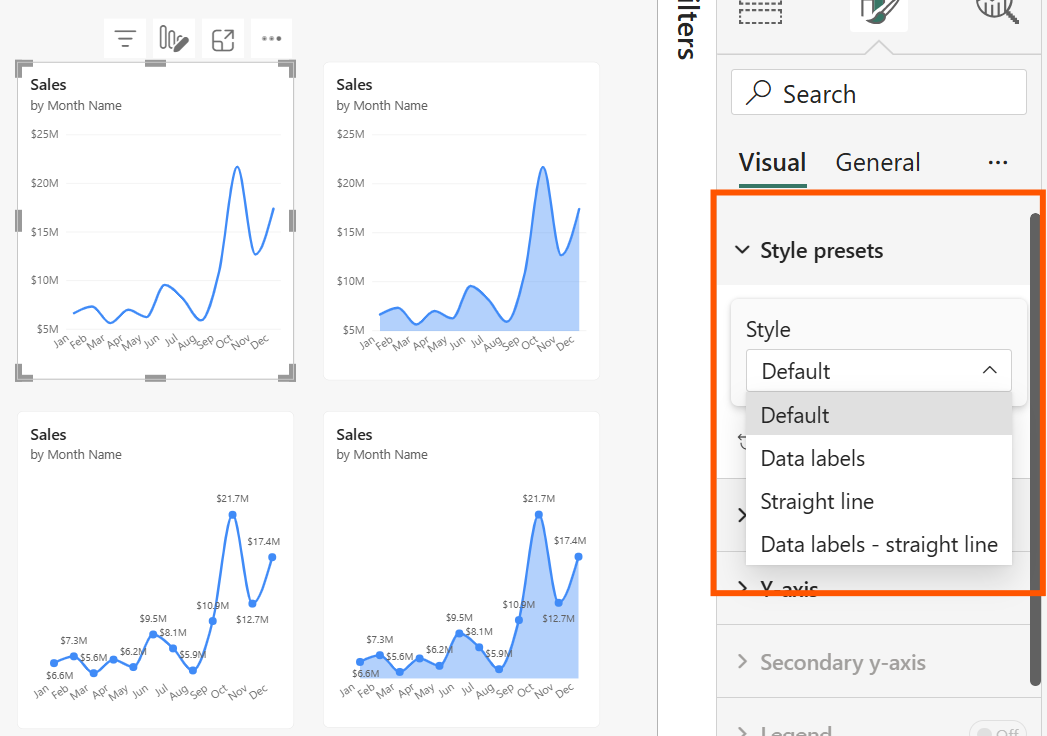
Task: Open the Analytics magnifier pane icon
Action: tap(997, 10)
